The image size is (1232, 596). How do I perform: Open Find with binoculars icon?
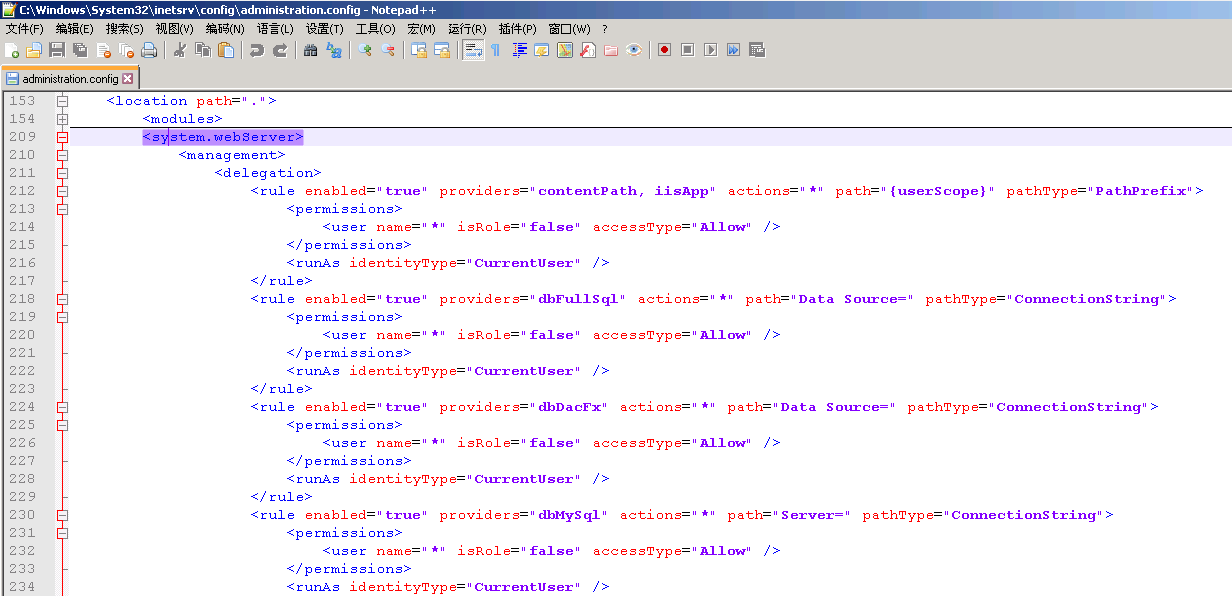pyautogui.click(x=311, y=50)
